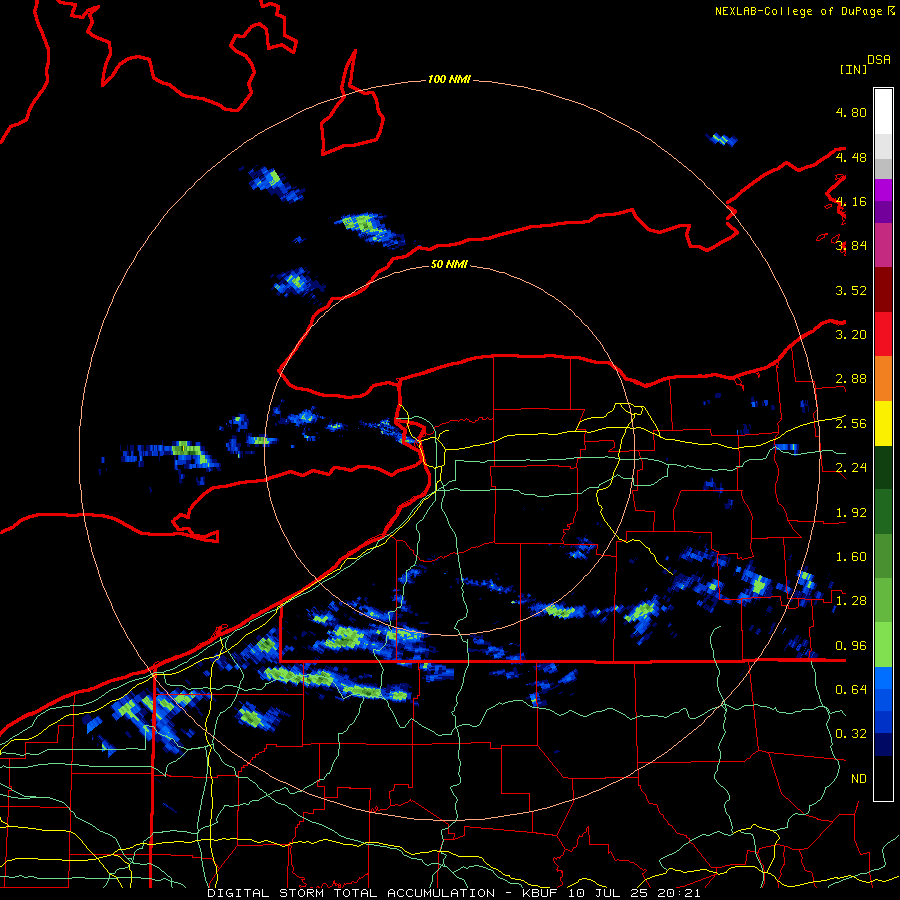Click the 0.64 legend value
This screenshot has width=900, height=900.
coord(851,689)
